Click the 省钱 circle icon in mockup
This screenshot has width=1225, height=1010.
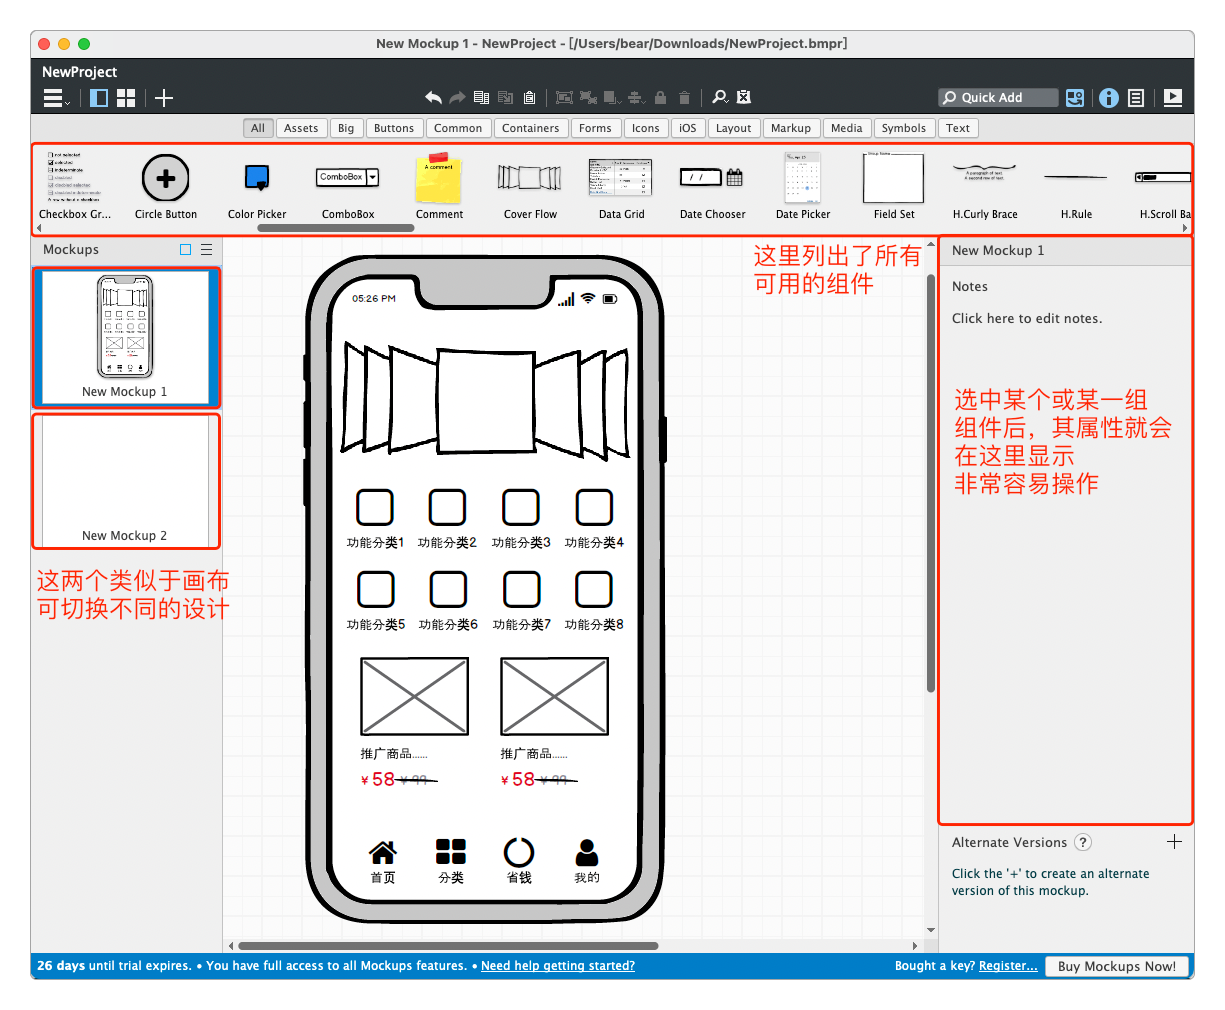[x=519, y=852]
